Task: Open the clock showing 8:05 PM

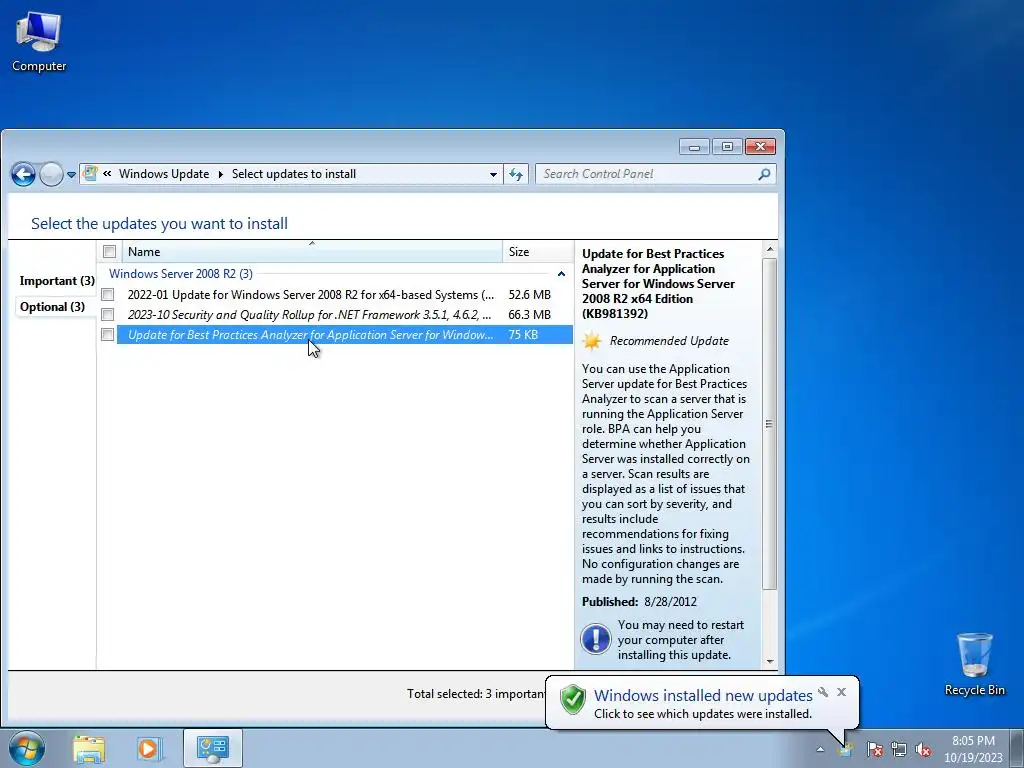Action: tap(972, 748)
